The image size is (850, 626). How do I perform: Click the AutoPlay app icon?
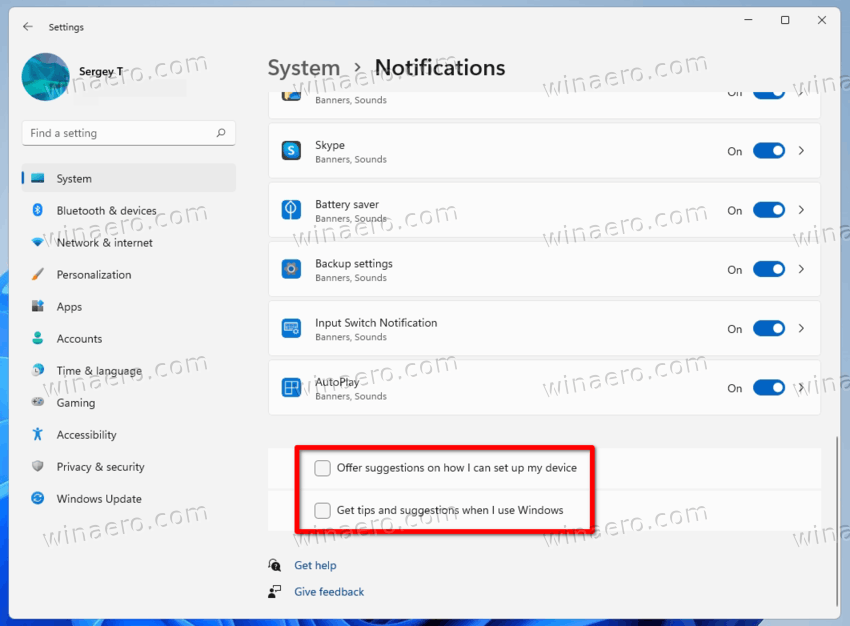click(291, 387)
